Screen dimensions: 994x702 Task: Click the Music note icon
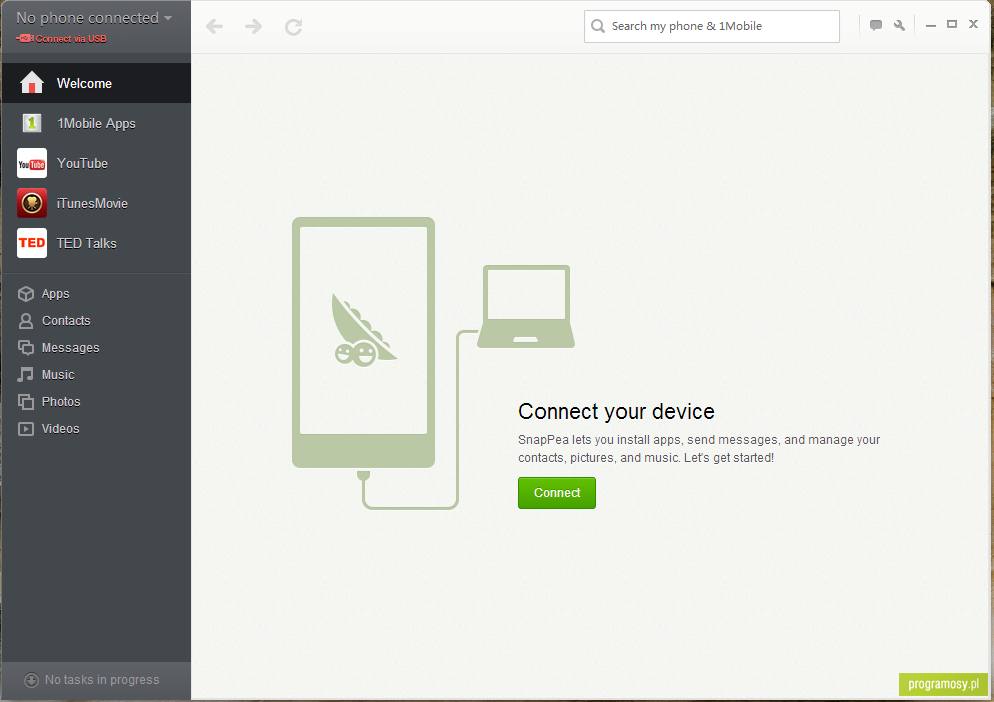tap(25, 374)
